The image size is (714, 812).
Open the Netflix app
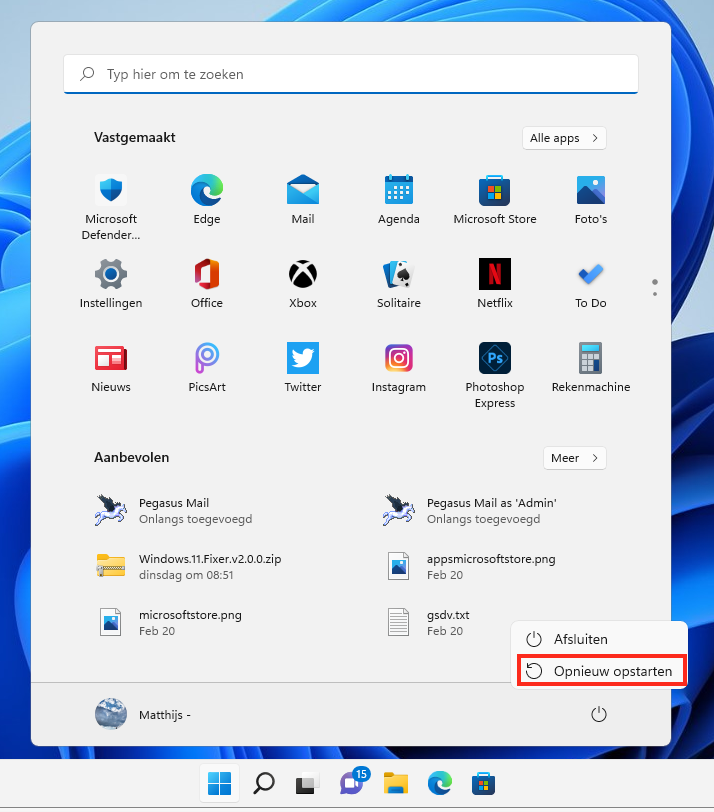(494, 282)
